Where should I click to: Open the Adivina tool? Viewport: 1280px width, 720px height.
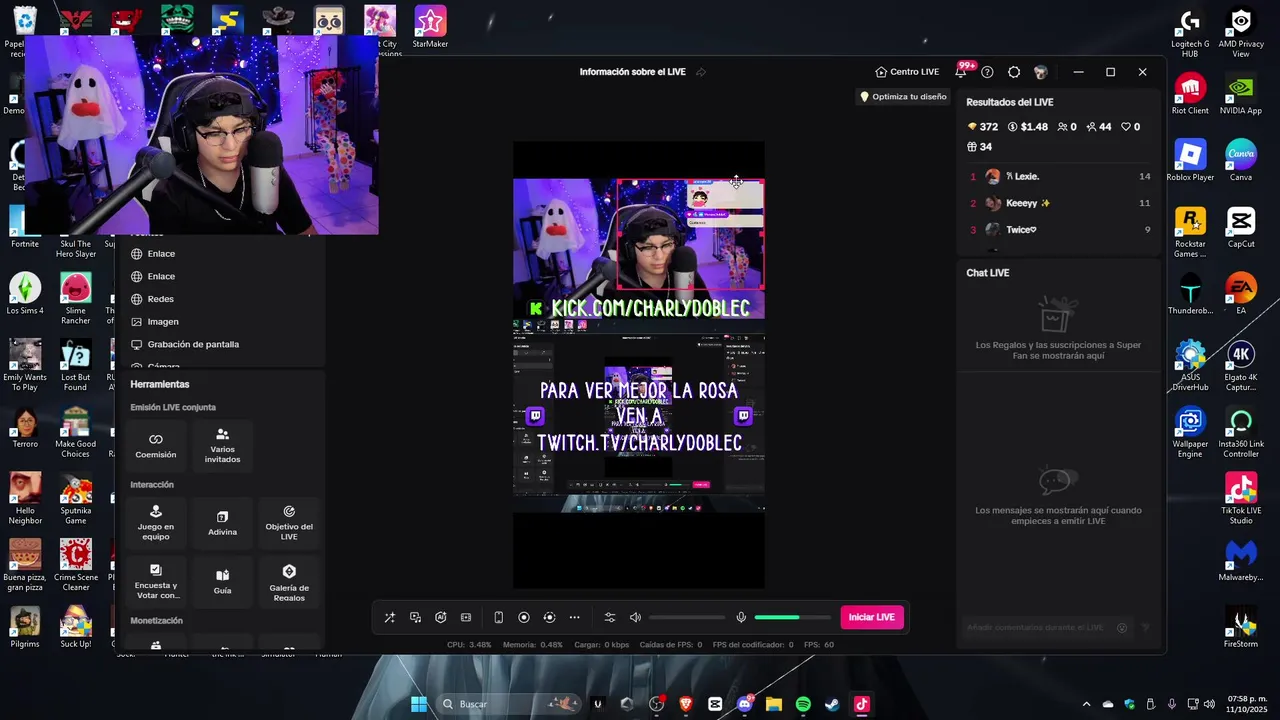(222, 523)
